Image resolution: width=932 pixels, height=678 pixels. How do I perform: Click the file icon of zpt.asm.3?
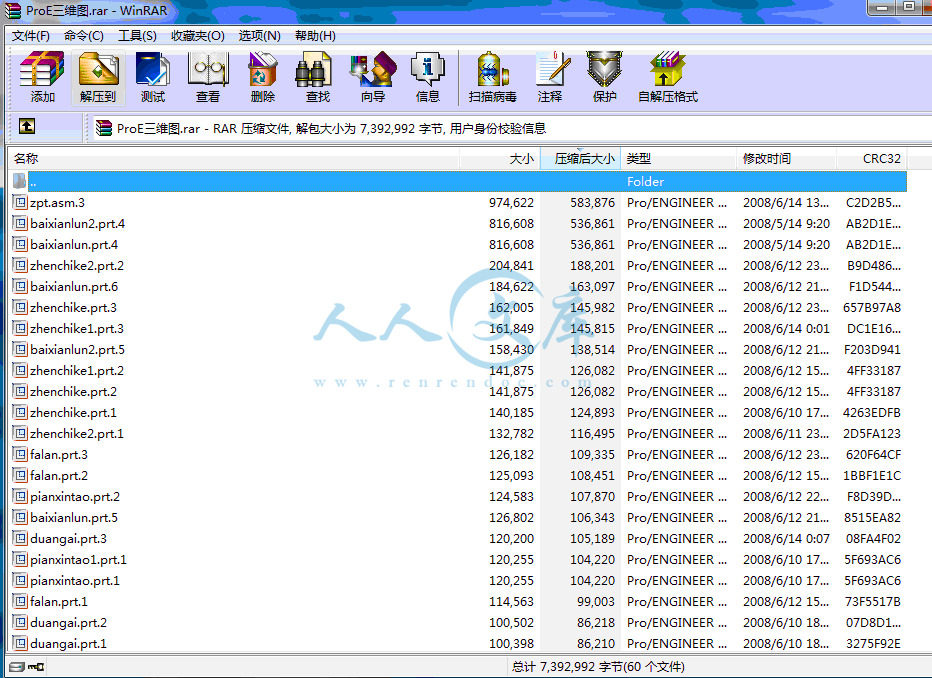click(x=20, y=203)
